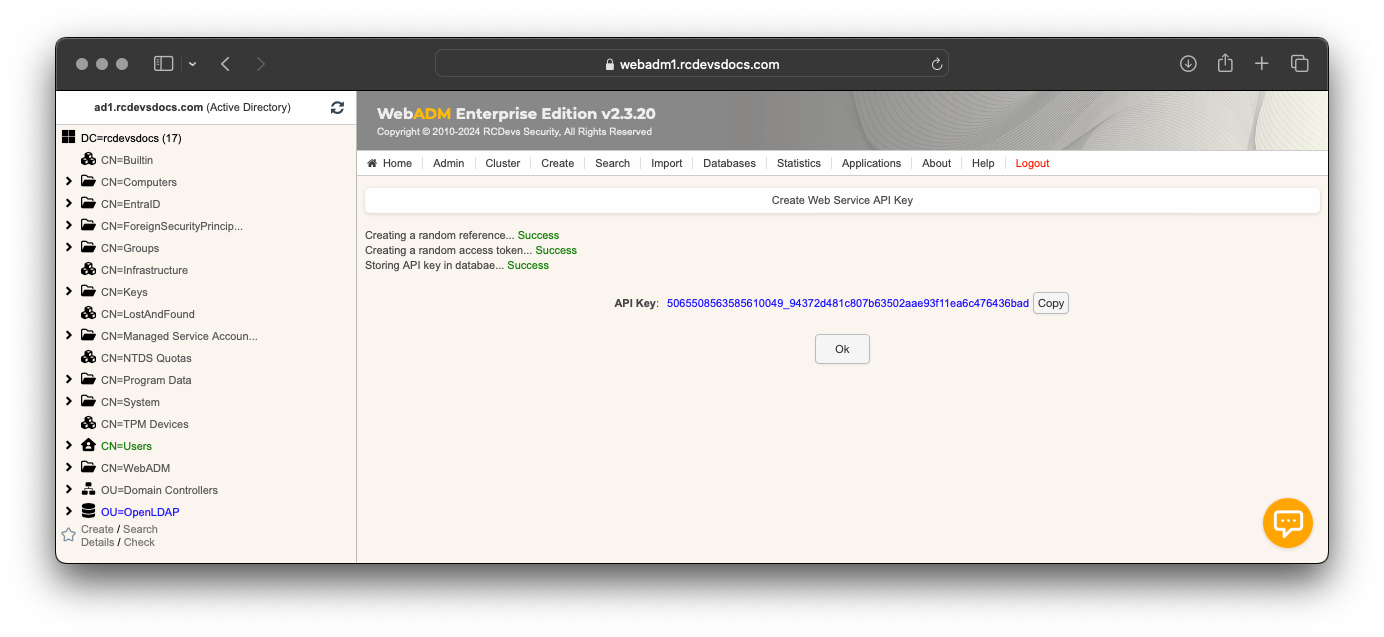1384x637 pixels.
Task: Expand the OU=Domain Controllers node
Action: click(69, 490)
